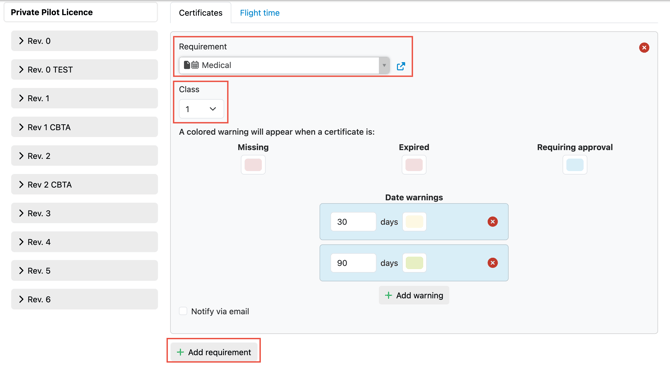Viewport: 670px width, 365px height.
Task: Change the 30 days warning color swatch
Action: pos(414,222)
